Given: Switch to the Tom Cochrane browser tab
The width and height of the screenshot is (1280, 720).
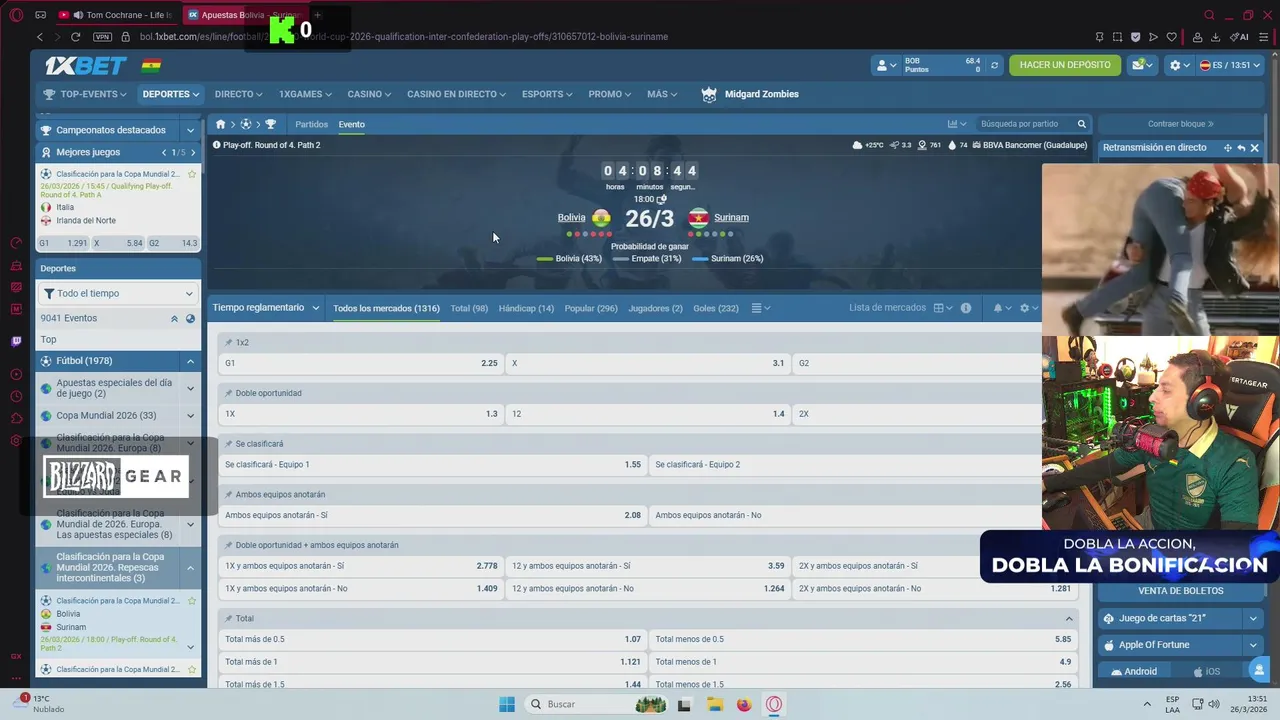Looking at the screenshot, I should [118, 15].
